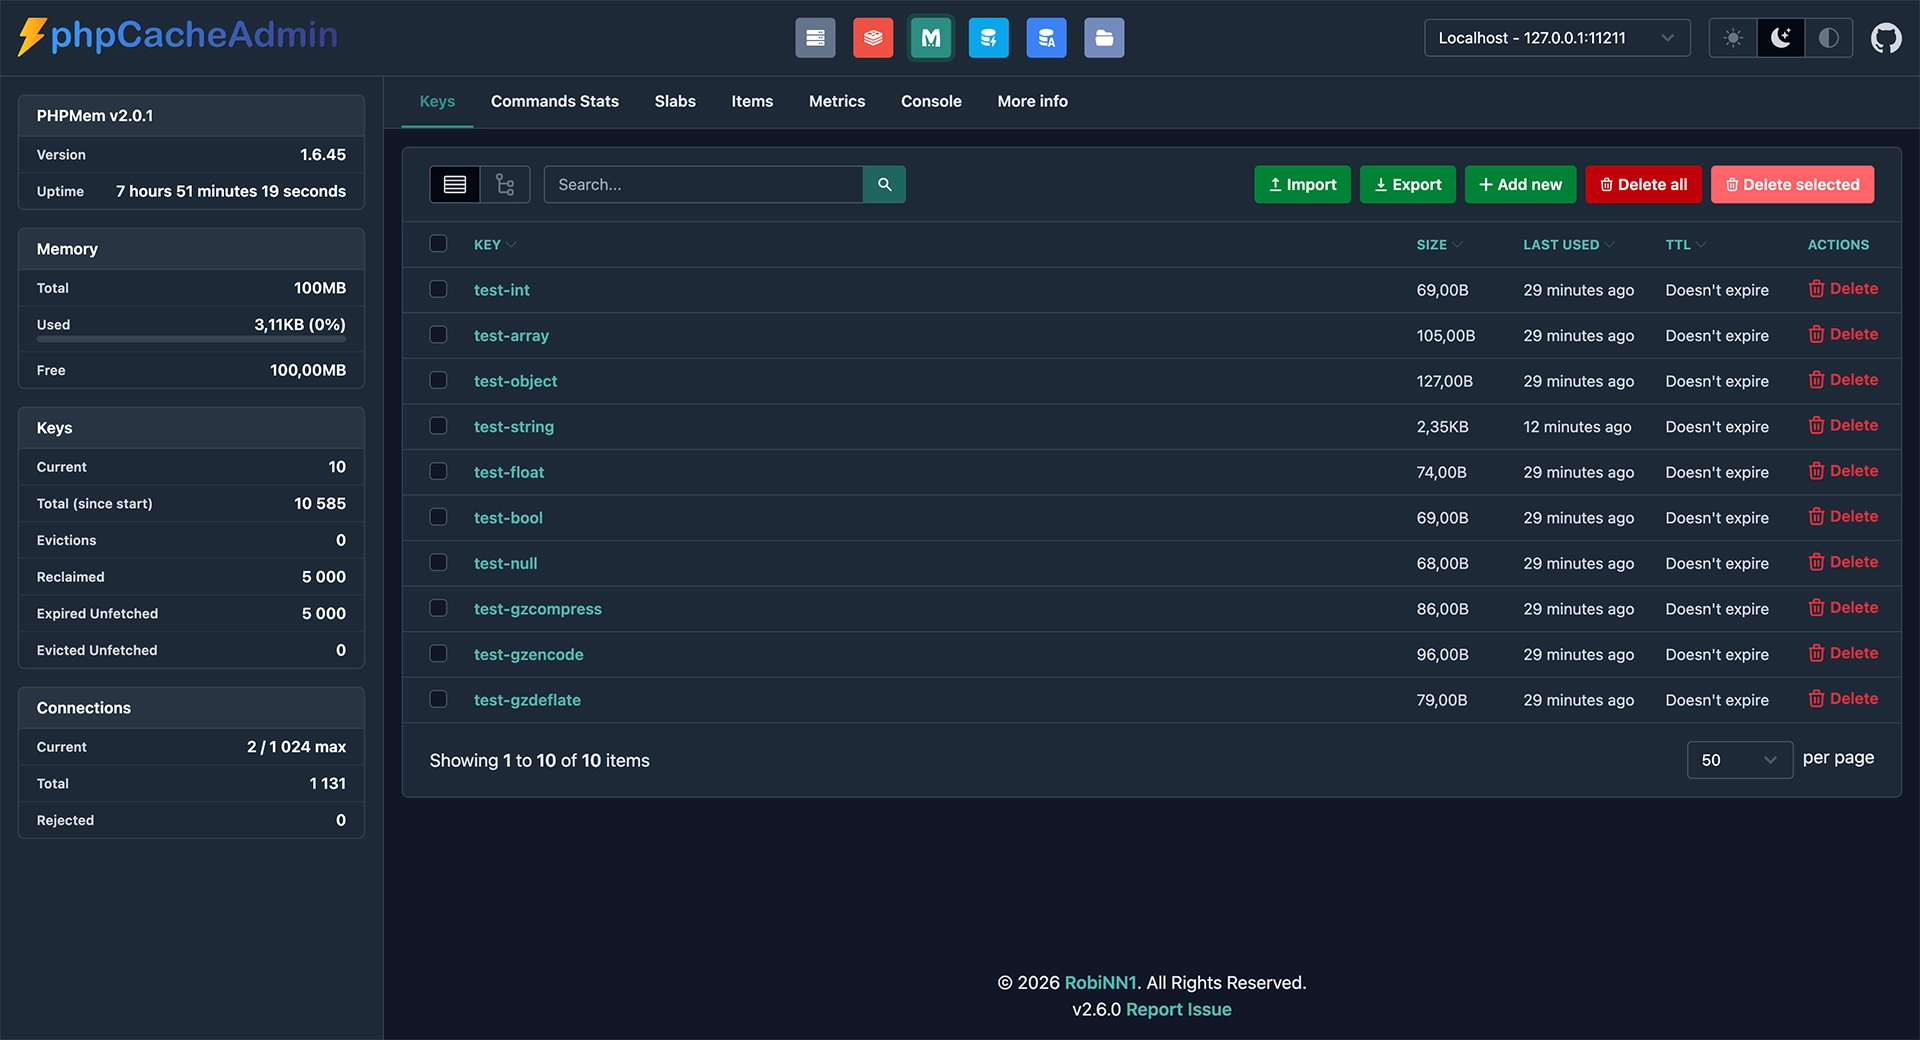The image size is (1920, 1040).
Task: Tick the test-int row checkbox
Action: [x=438, y=289]
